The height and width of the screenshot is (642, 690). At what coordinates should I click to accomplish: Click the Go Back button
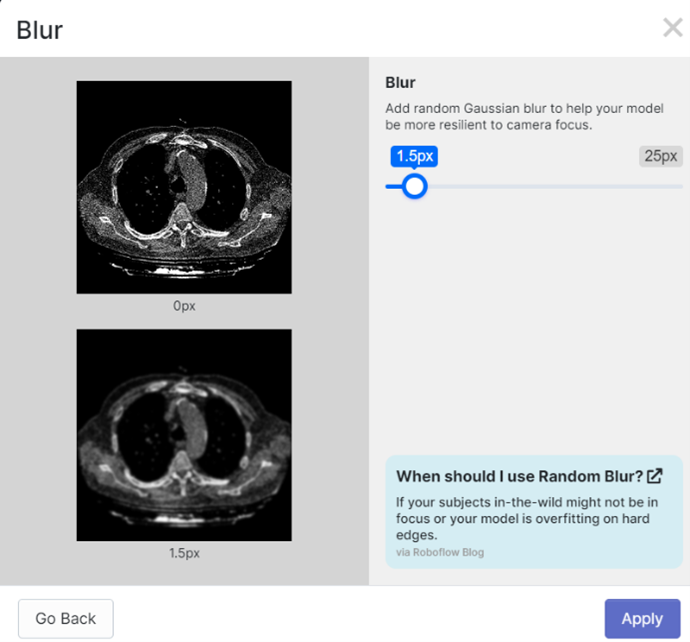(66, 618)
